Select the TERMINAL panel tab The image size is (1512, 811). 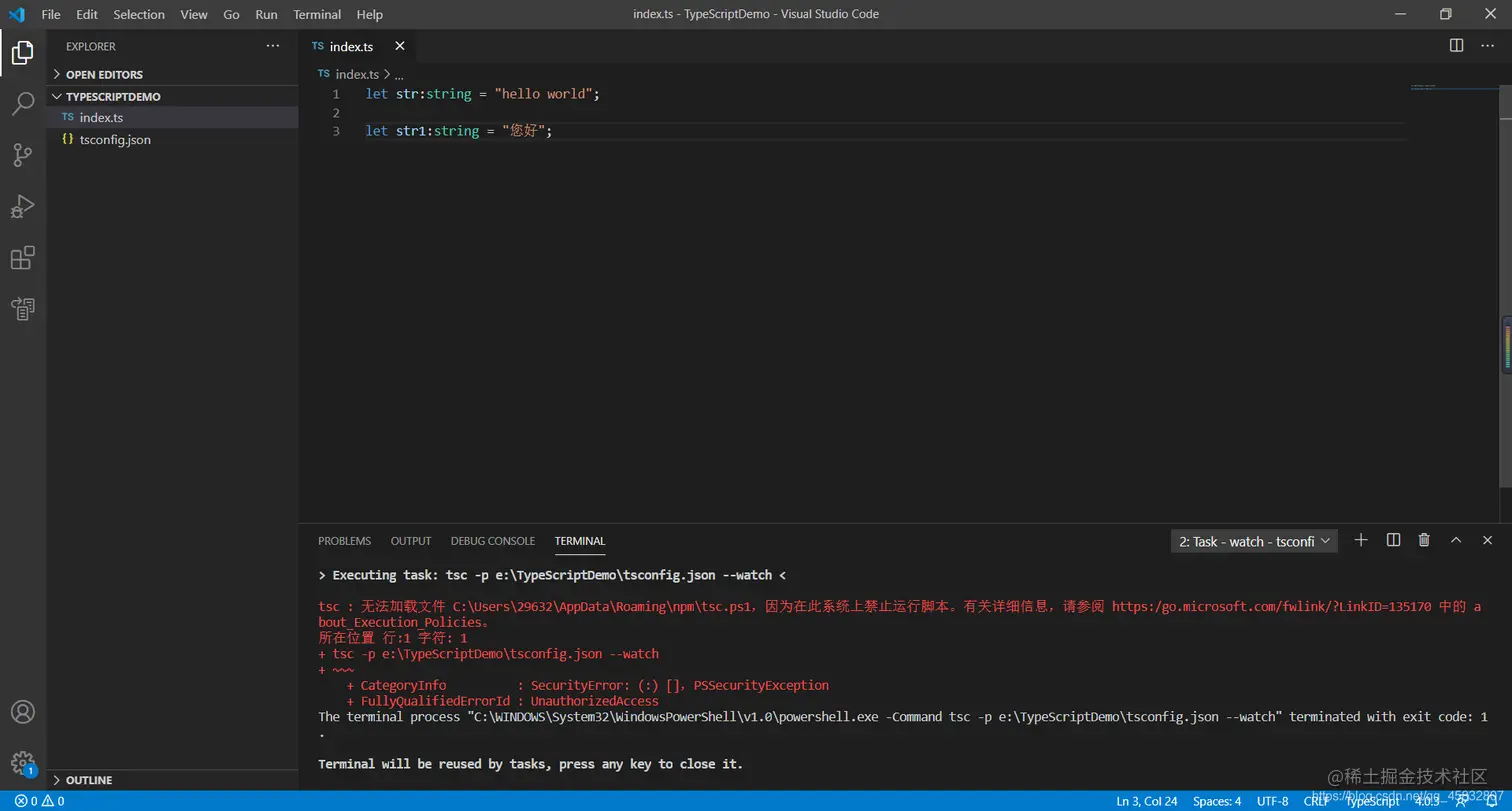[580, 541]
